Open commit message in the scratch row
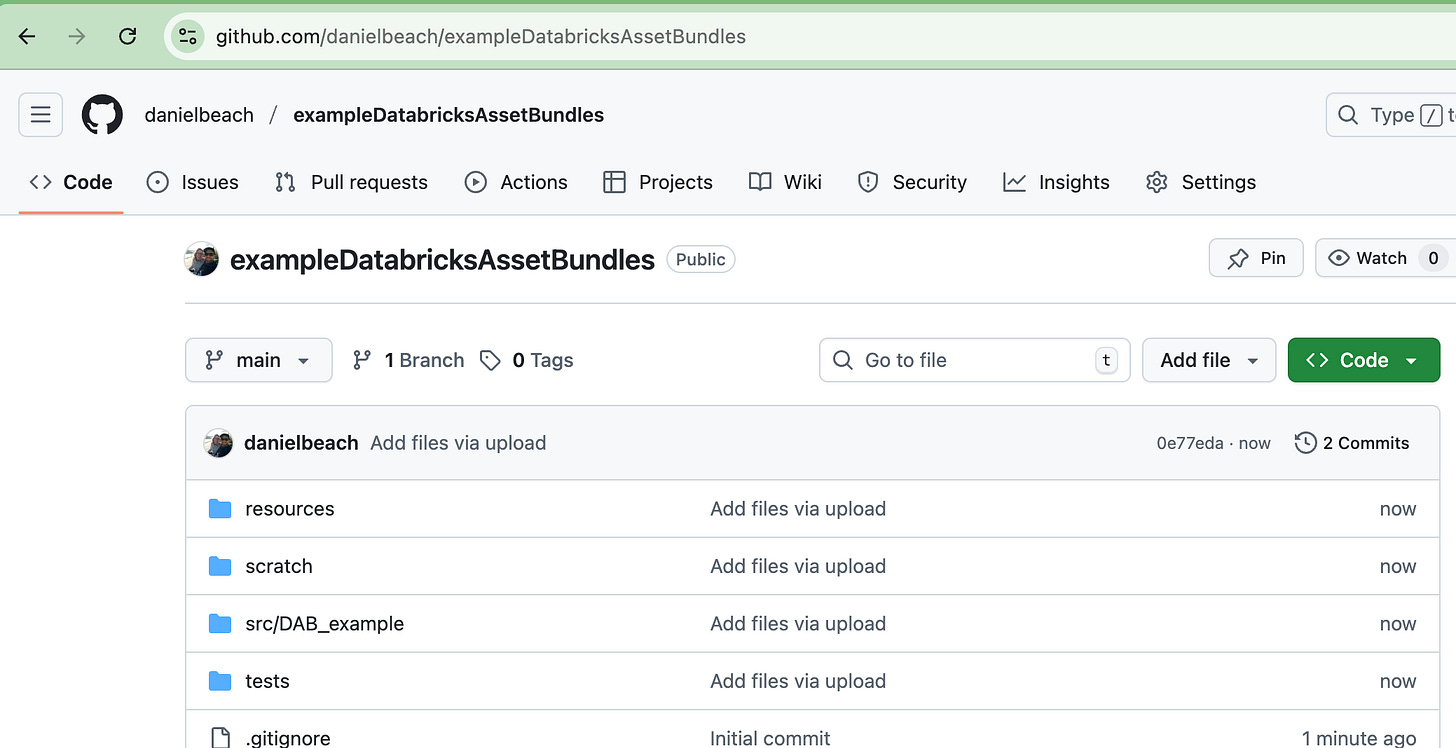The width and height of the screenshot is (1456, 748). click(798, 566)
